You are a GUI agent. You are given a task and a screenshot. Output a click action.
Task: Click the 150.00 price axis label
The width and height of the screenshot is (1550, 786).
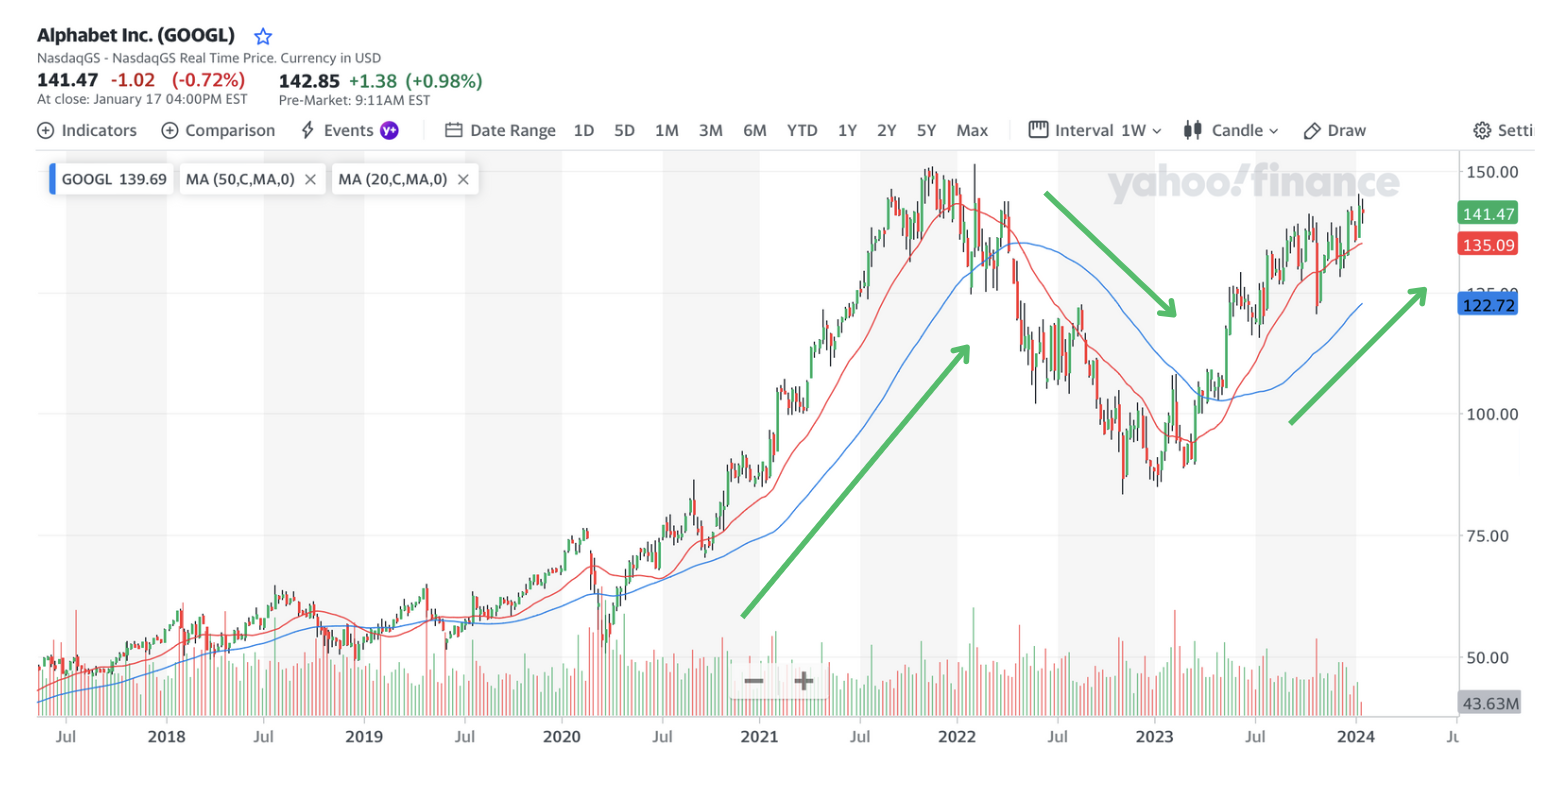(1492, 172)
